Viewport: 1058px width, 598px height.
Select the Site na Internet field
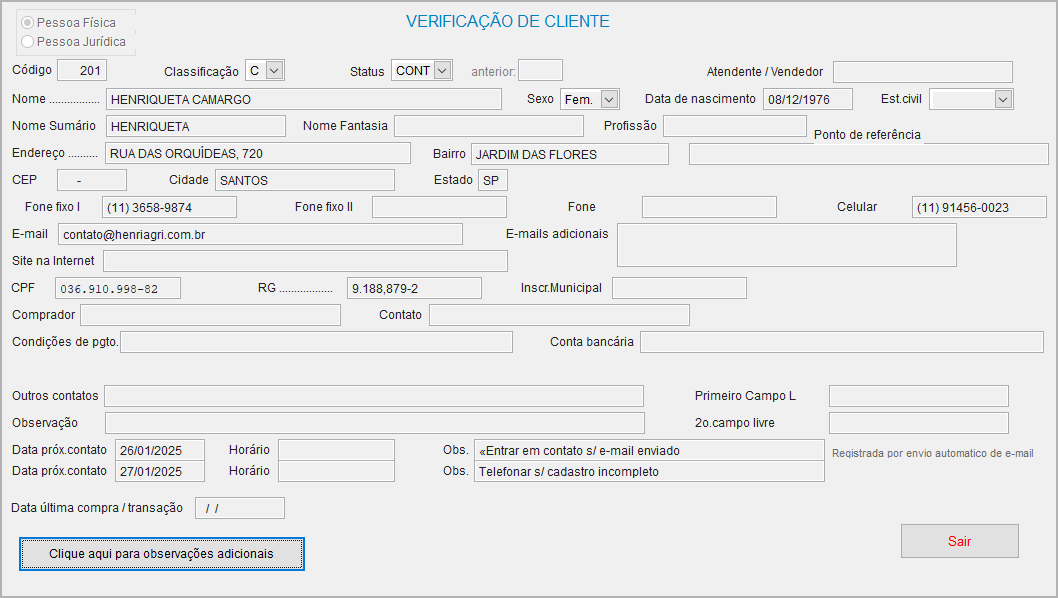tap(305, 261)
